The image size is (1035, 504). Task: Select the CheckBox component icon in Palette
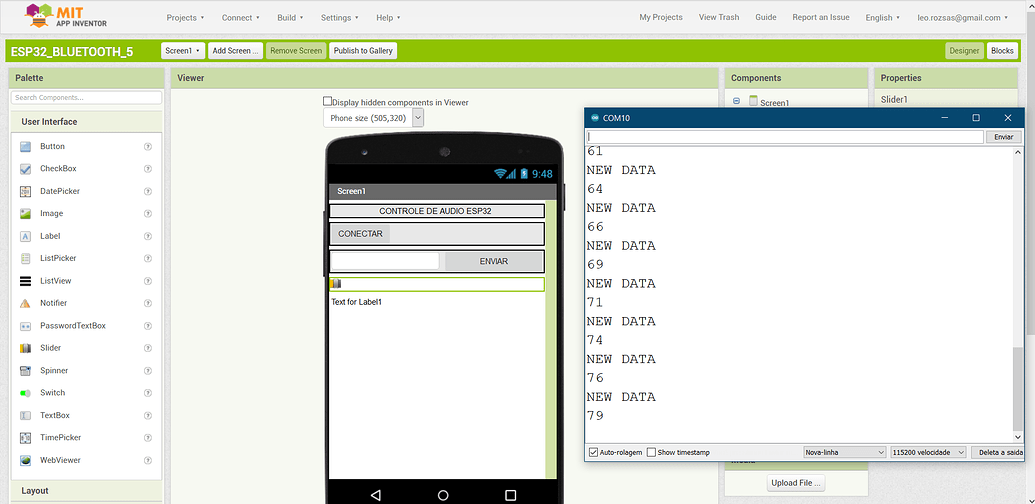point(26,169)
